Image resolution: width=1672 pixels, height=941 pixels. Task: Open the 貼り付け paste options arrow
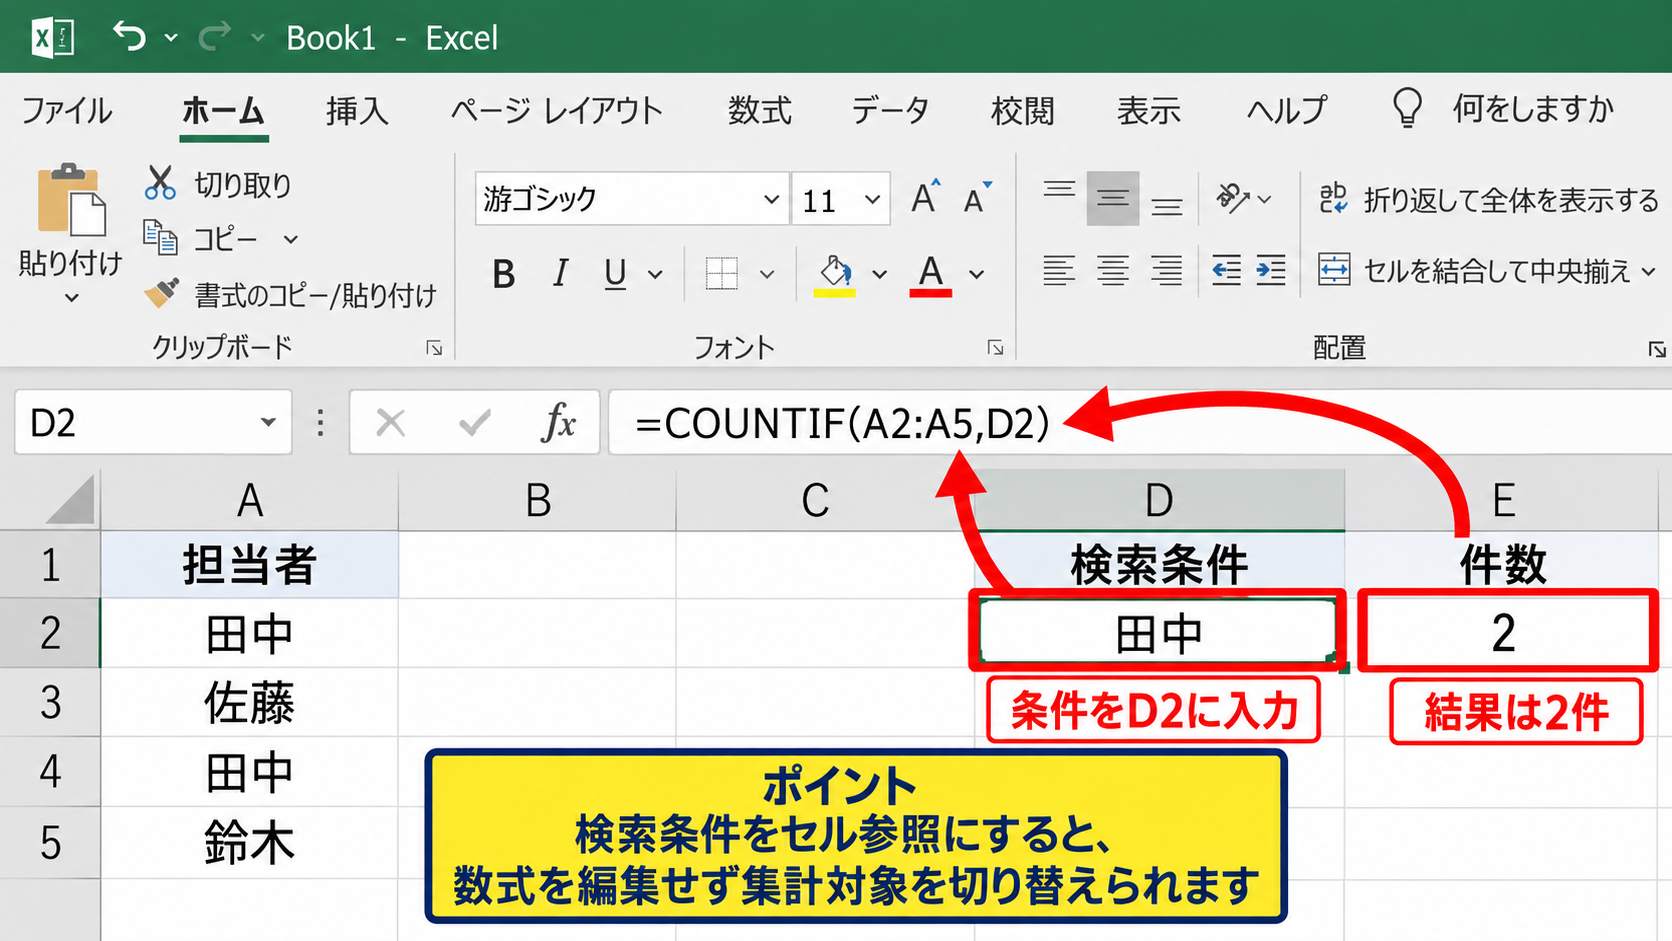pos(71,297)
